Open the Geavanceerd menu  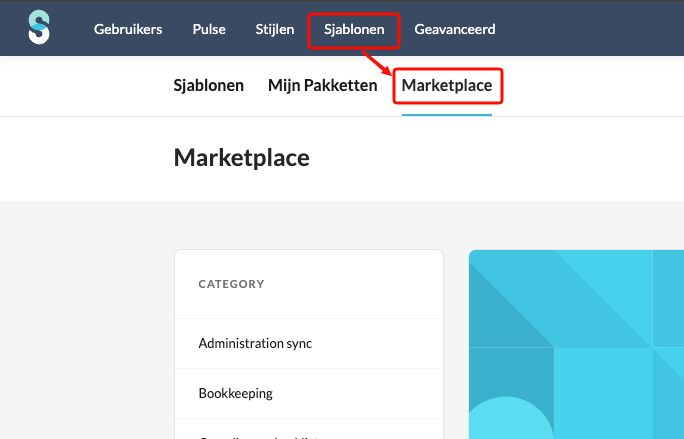pos(455,29)
